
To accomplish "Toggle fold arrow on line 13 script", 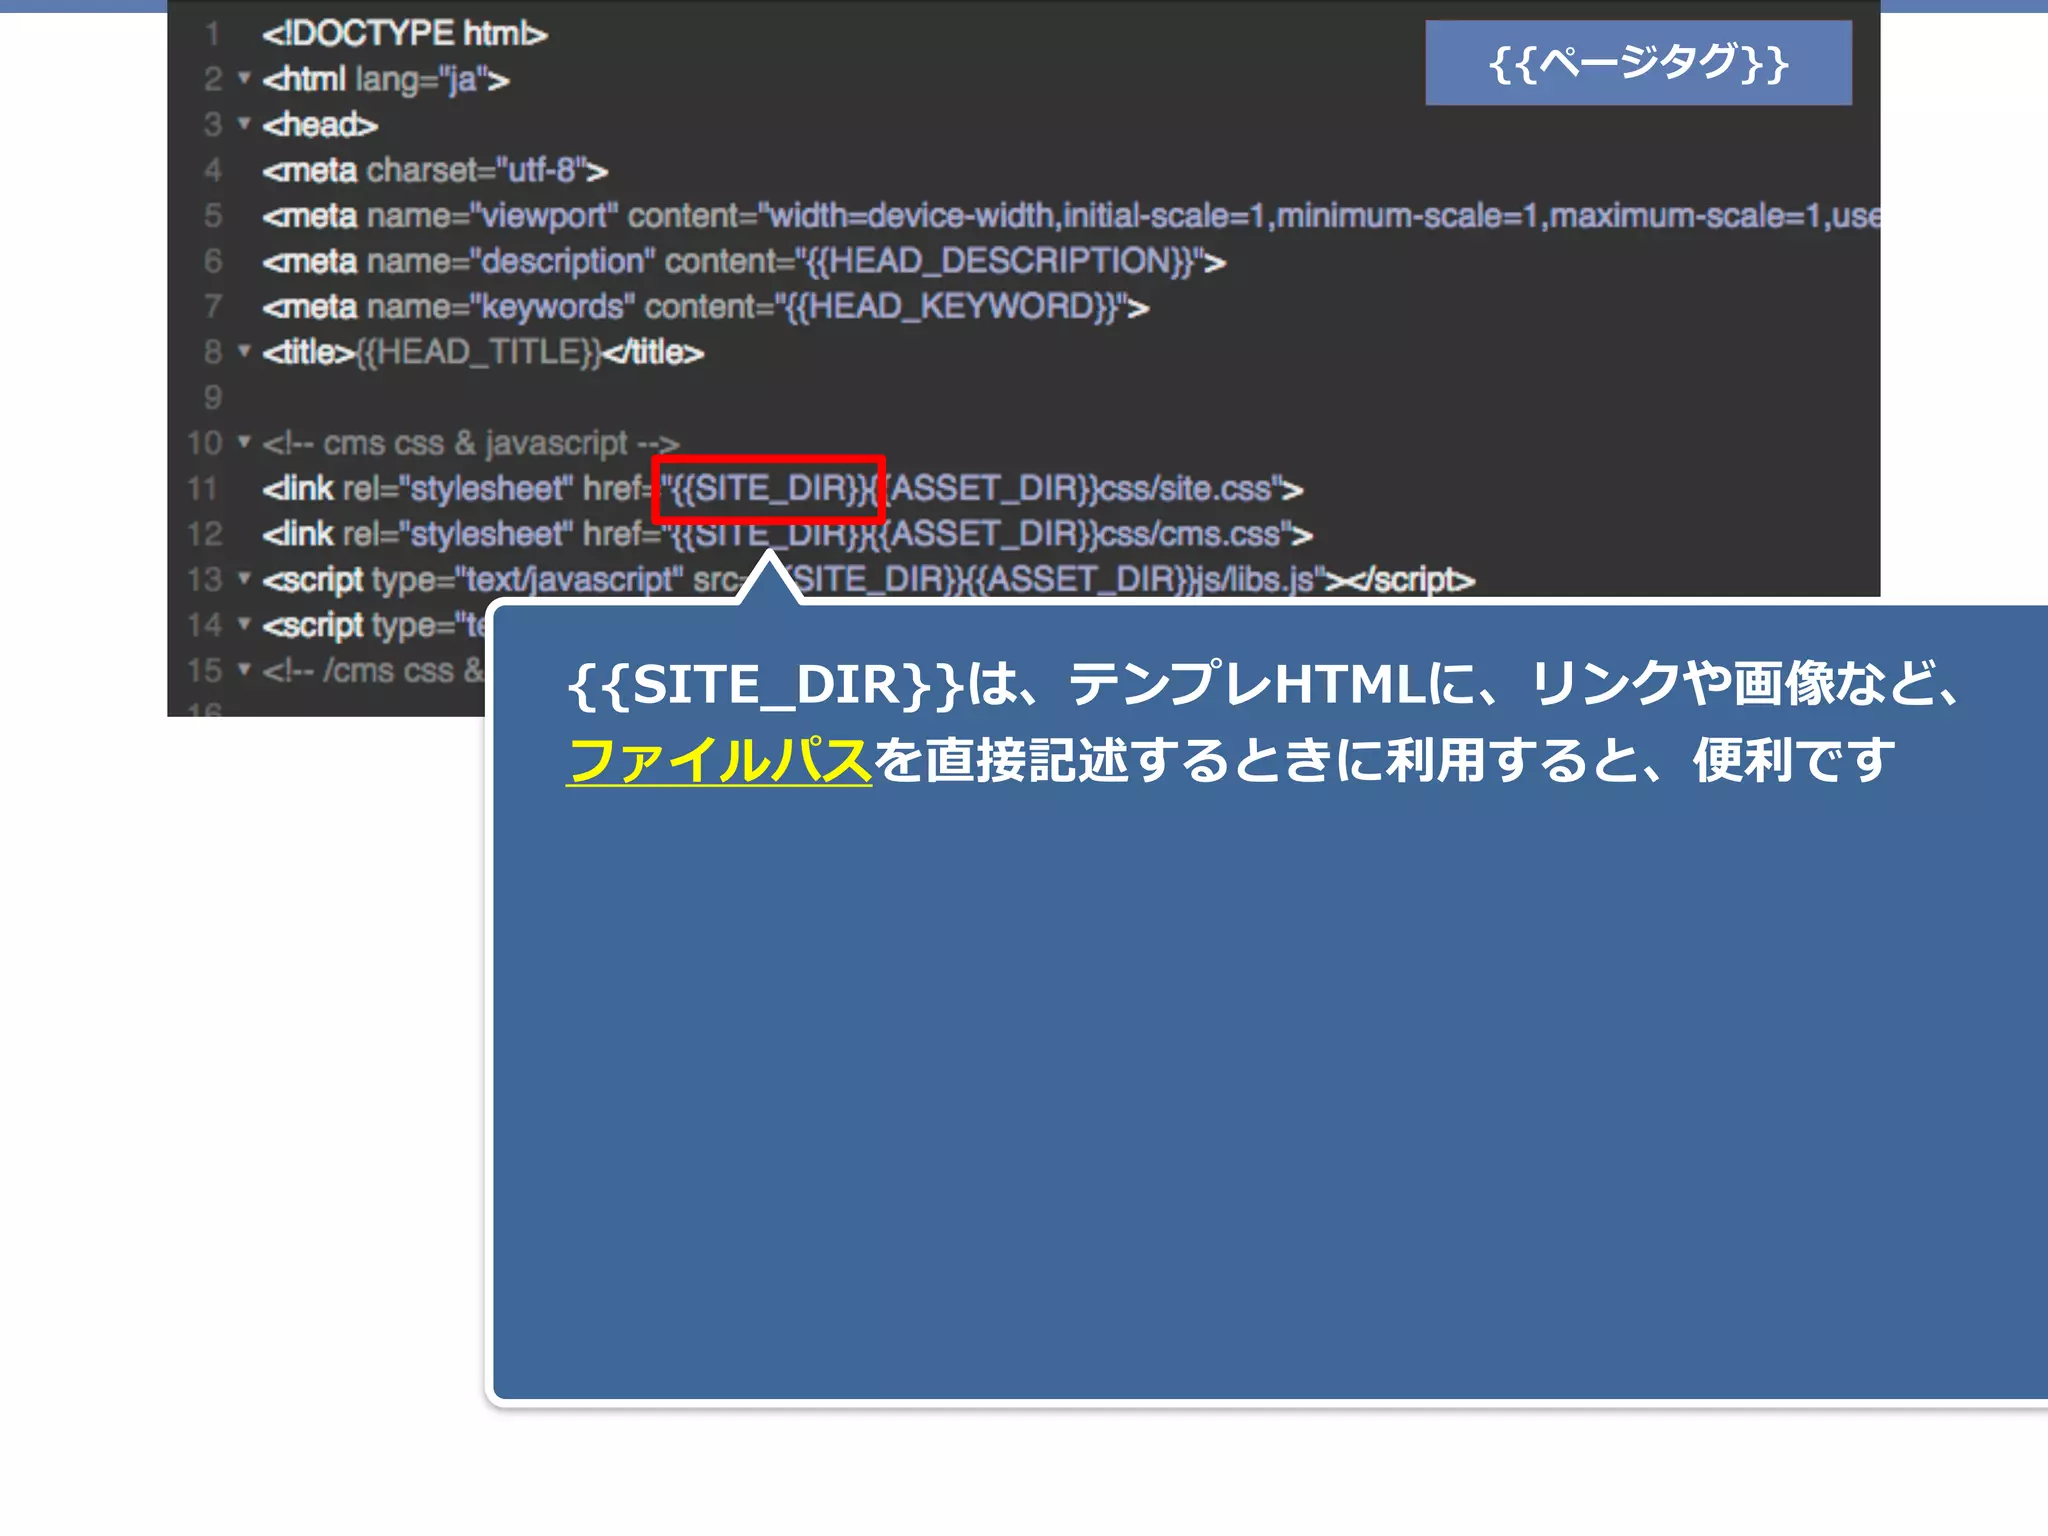I will 243,578.
